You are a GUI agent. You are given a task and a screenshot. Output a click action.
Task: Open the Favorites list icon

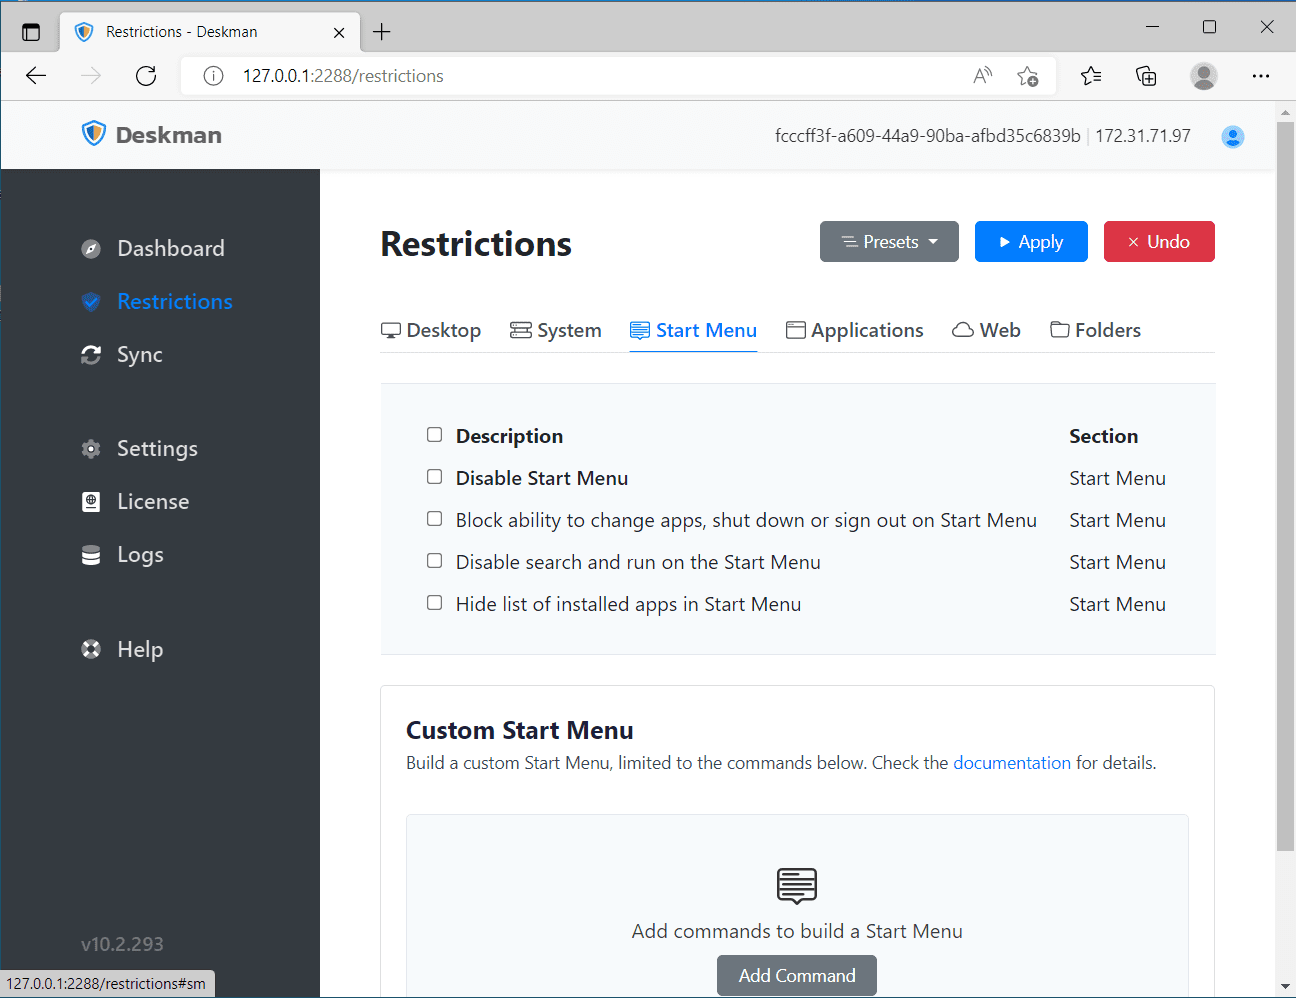[x=1091, y=76]
